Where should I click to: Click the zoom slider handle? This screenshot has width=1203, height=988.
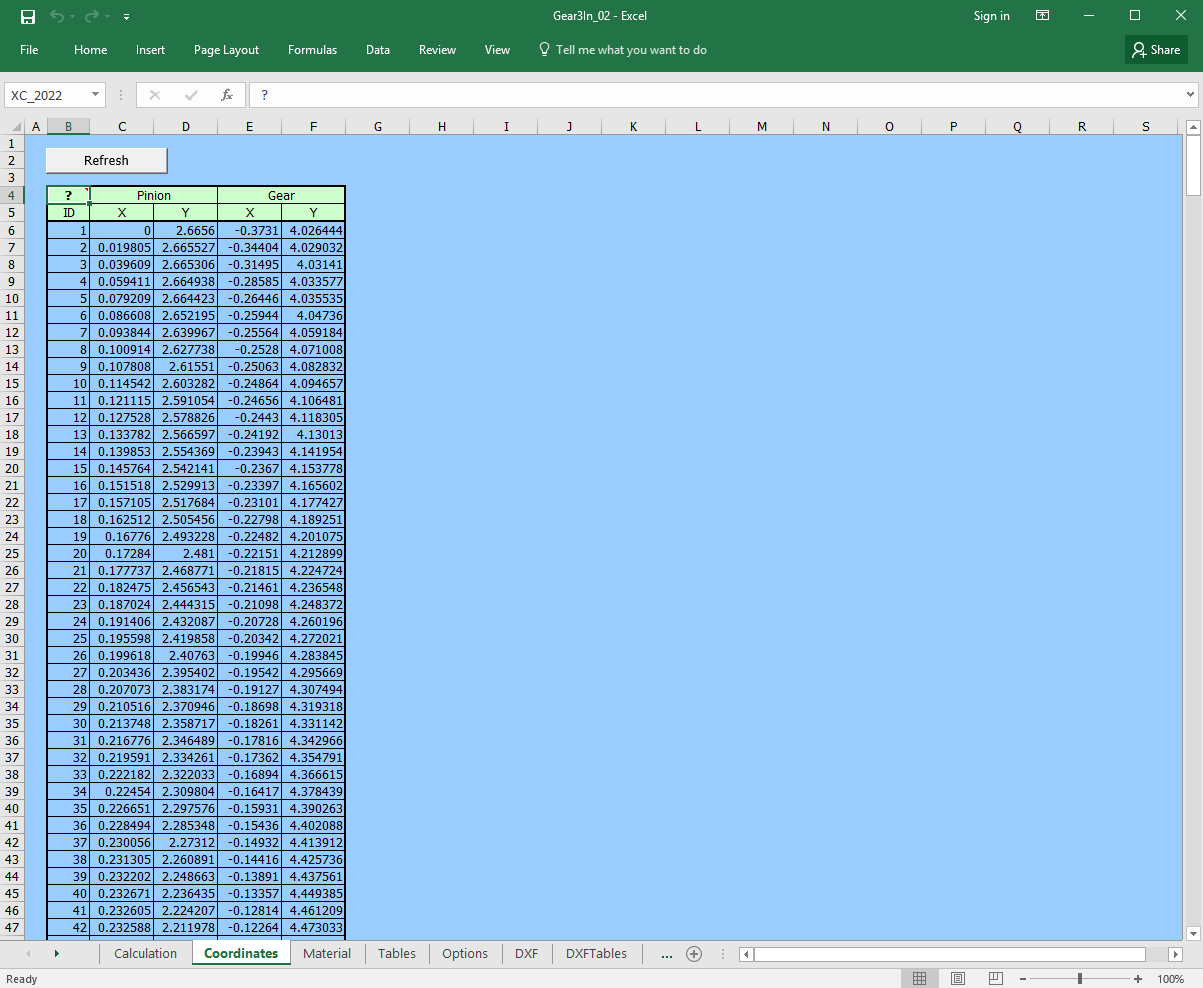coord(1080,978)
